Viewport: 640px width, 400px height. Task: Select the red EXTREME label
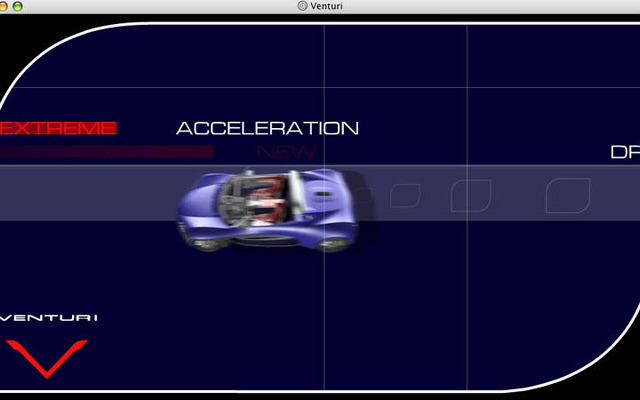click(x=58, y=128)
